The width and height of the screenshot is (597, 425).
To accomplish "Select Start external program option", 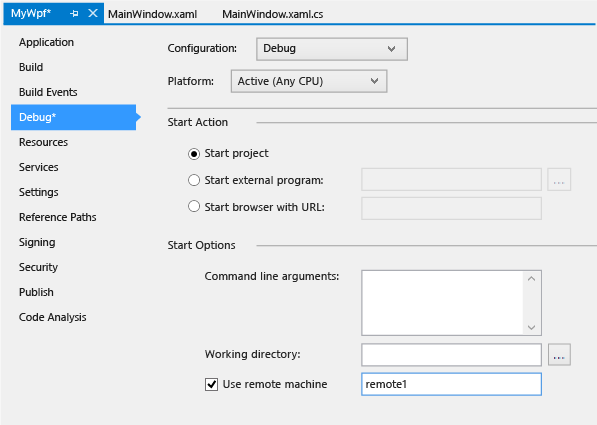I will click(194, 180).
